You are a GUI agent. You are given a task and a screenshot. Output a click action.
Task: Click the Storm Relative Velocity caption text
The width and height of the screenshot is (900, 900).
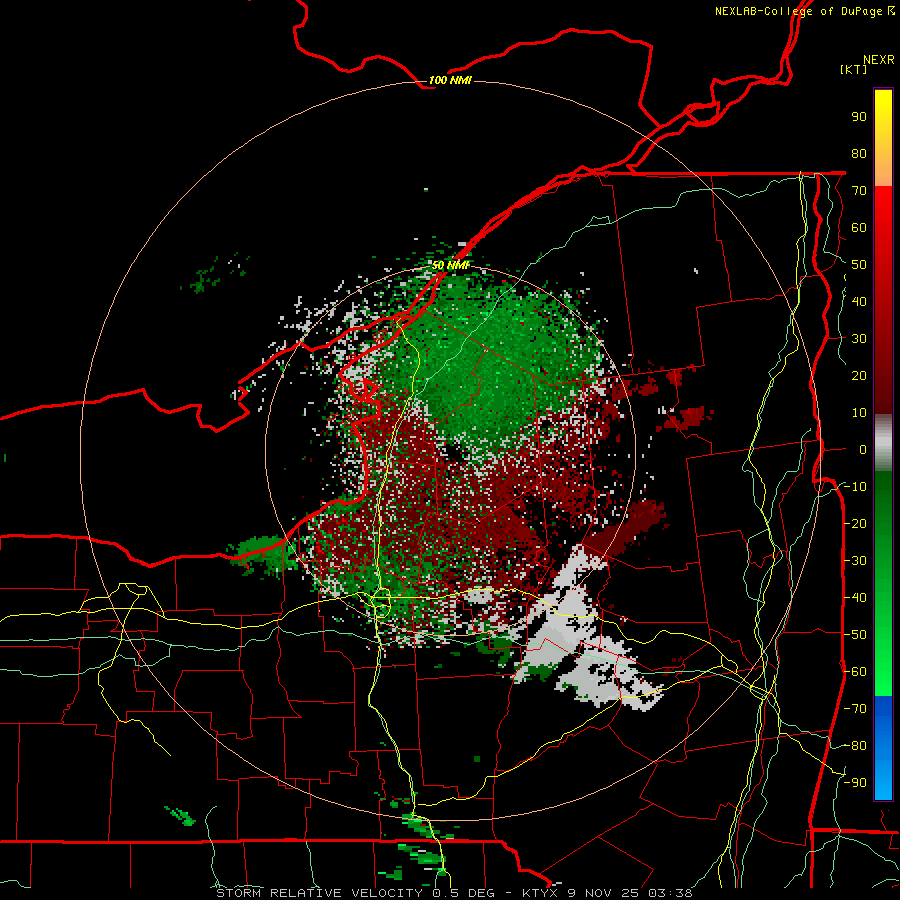click(454, 893)
